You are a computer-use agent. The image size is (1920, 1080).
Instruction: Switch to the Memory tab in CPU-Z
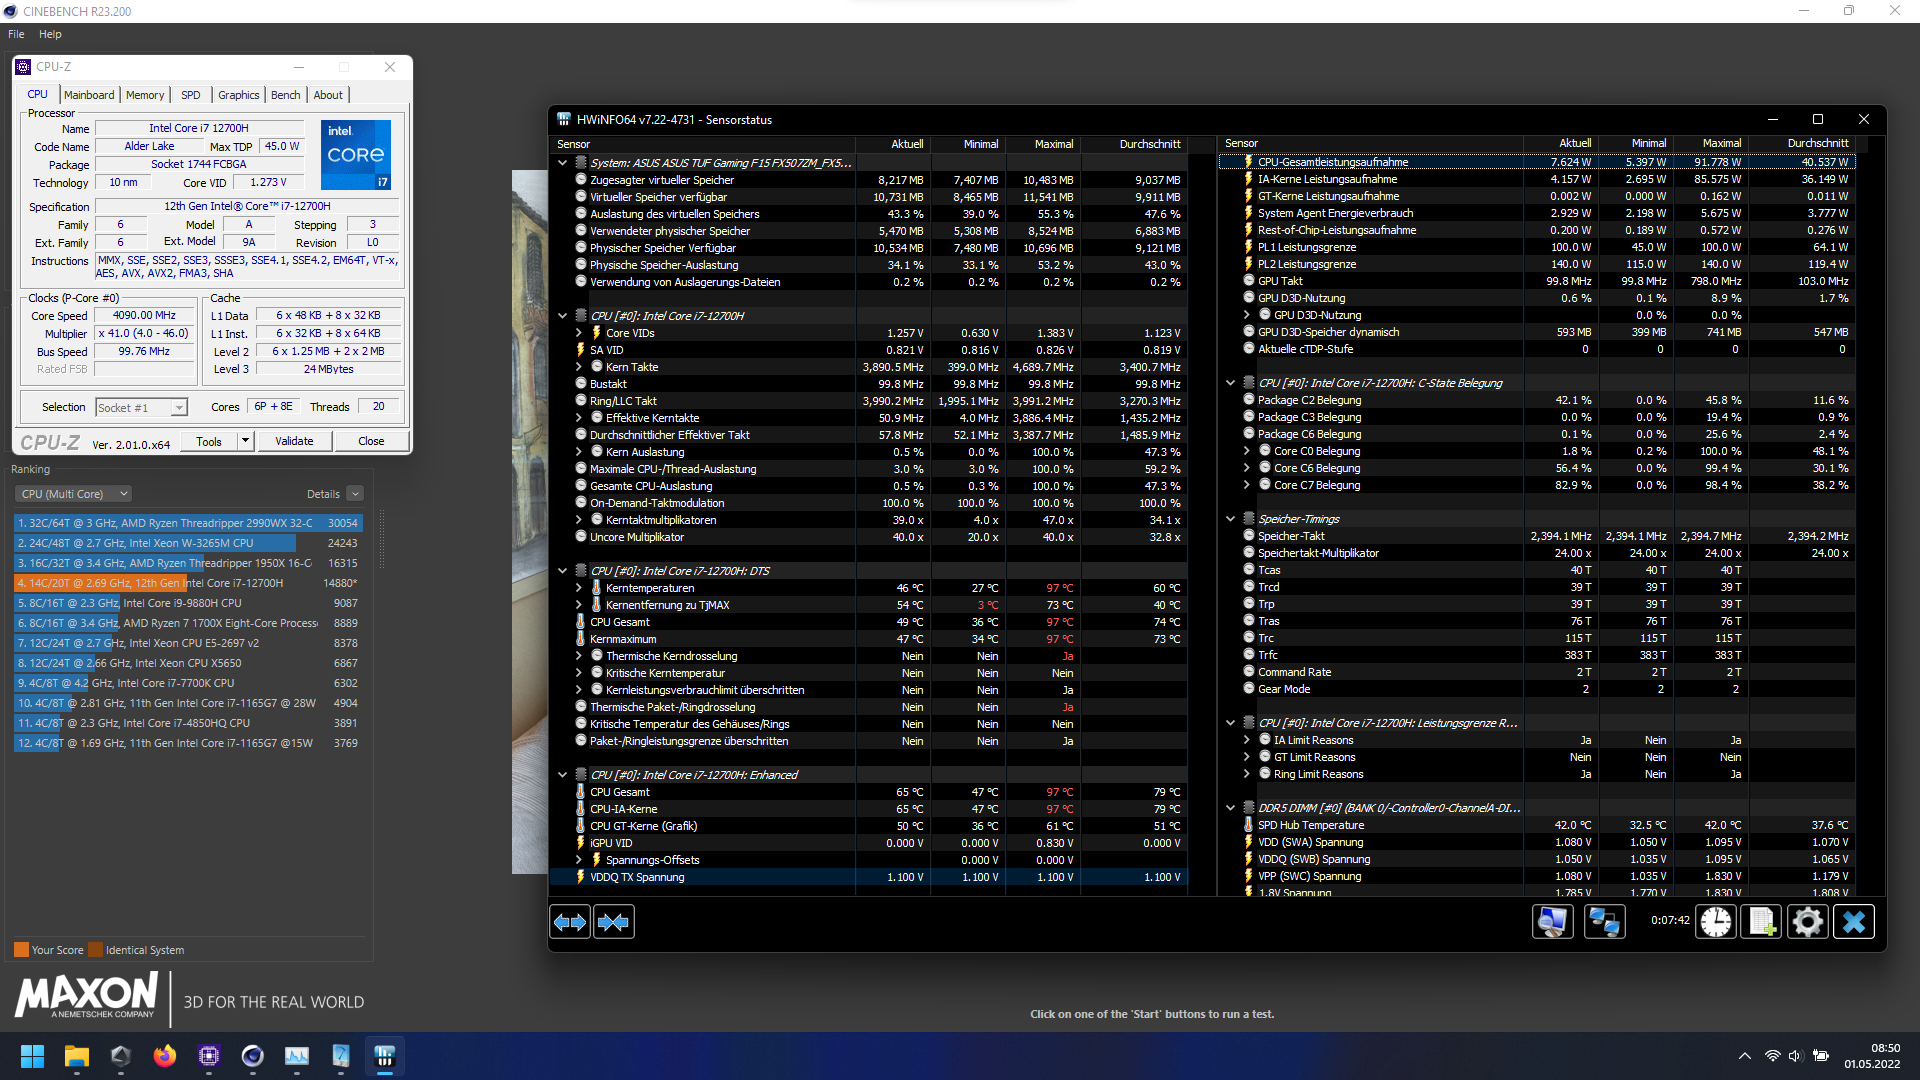point(145,95)
